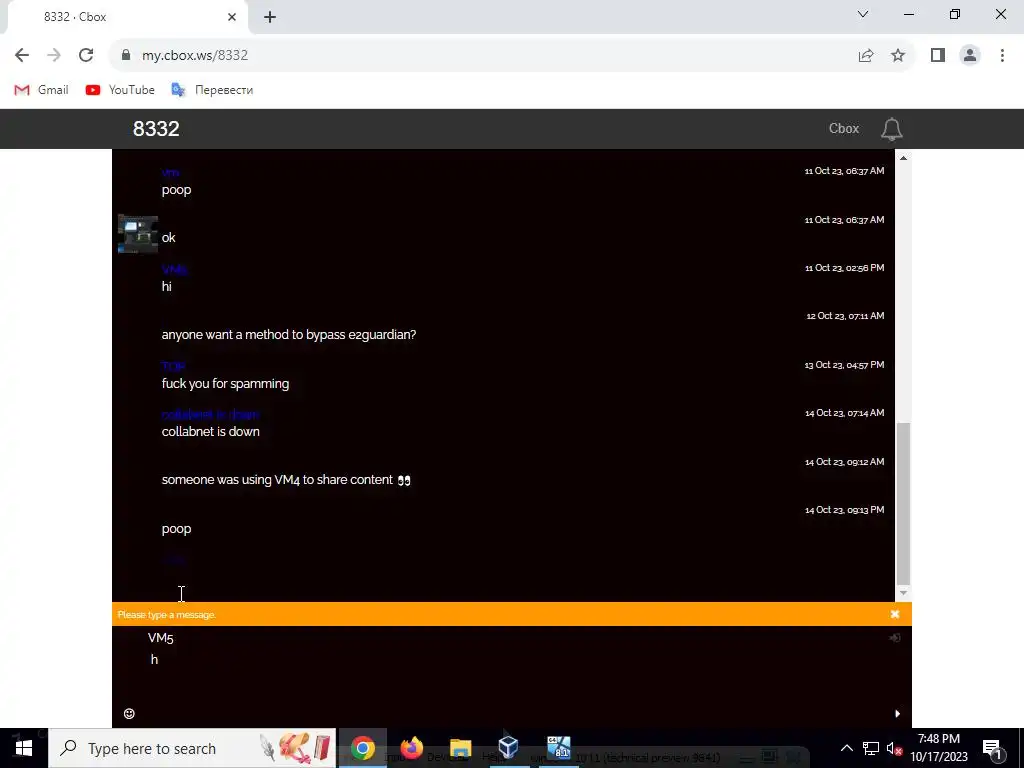
Task: Open the tab search chevron
Action: [863, 14]
